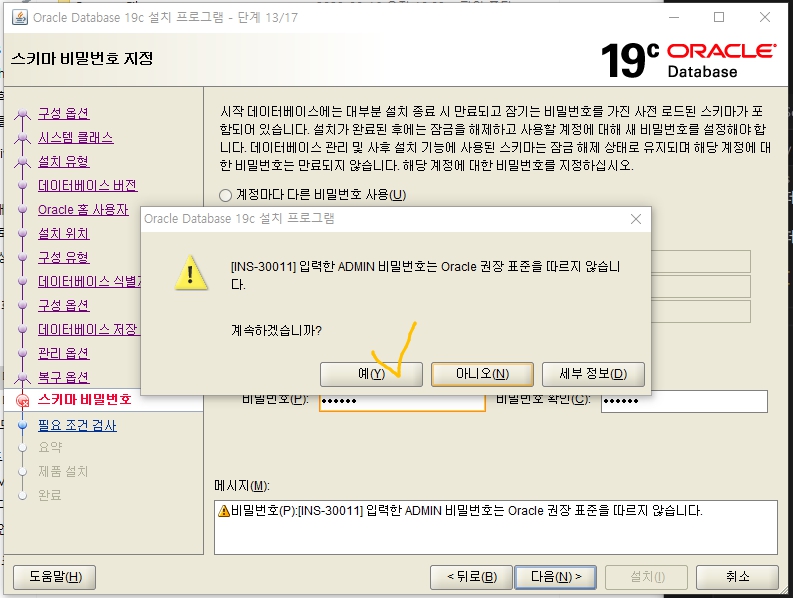The width and height of the screenshot is (793, 598).
Task: Click the step node icon beside 필요 조건 검사
Action: (22, 425)
